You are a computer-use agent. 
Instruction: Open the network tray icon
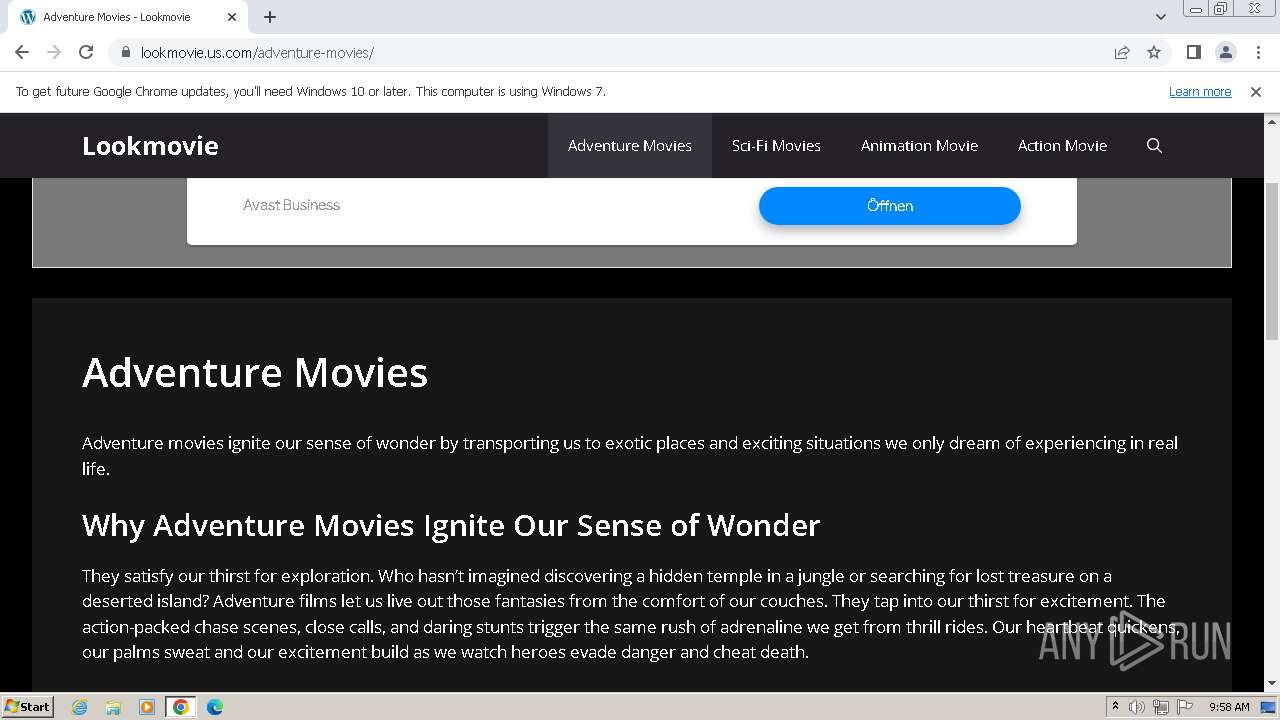pos(1160,707)
